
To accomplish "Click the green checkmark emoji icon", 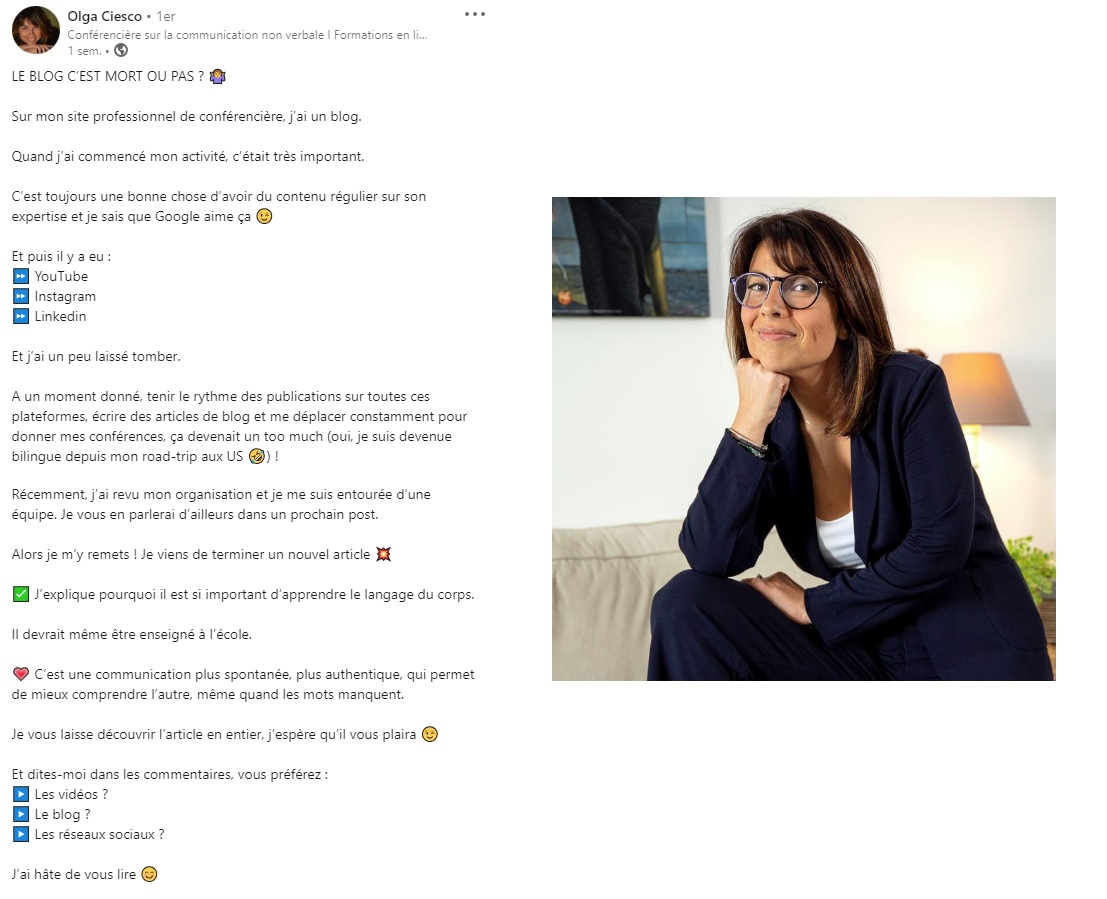I will (x=21, y=595).
